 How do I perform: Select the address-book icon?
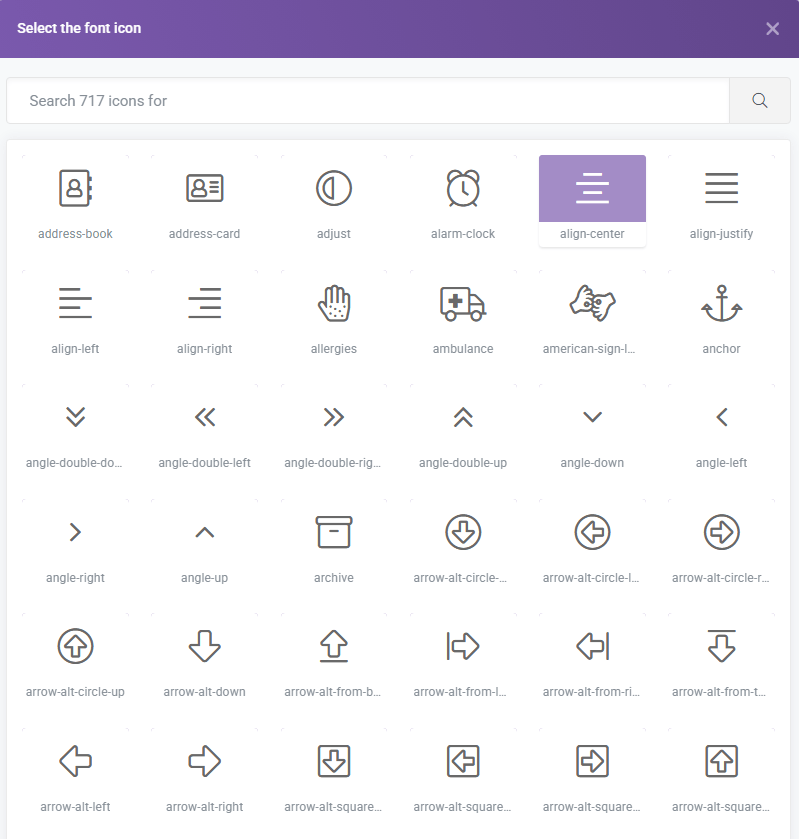click(x=75, y=188)
